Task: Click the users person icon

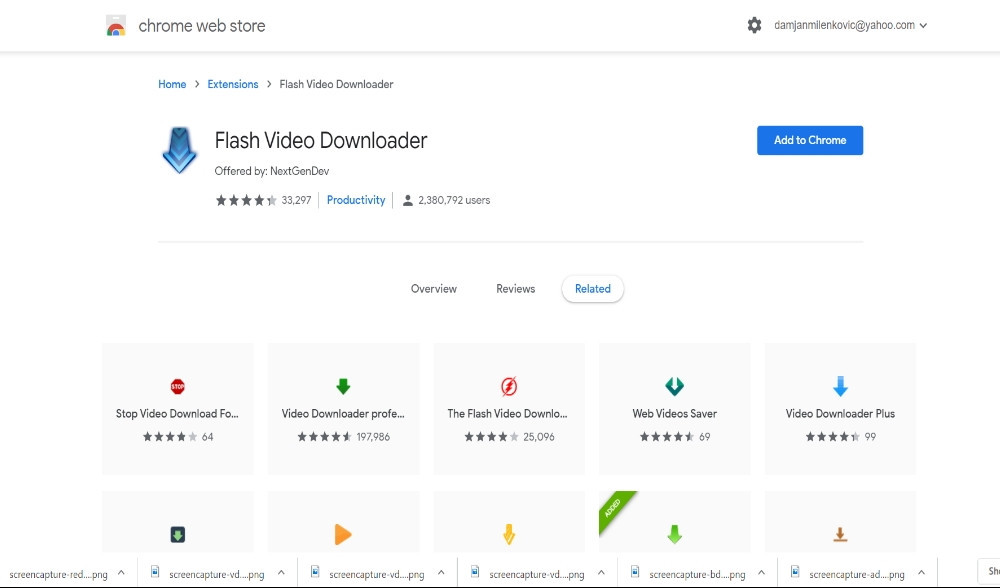Action: pyautogui.click(x=408, y=200)
